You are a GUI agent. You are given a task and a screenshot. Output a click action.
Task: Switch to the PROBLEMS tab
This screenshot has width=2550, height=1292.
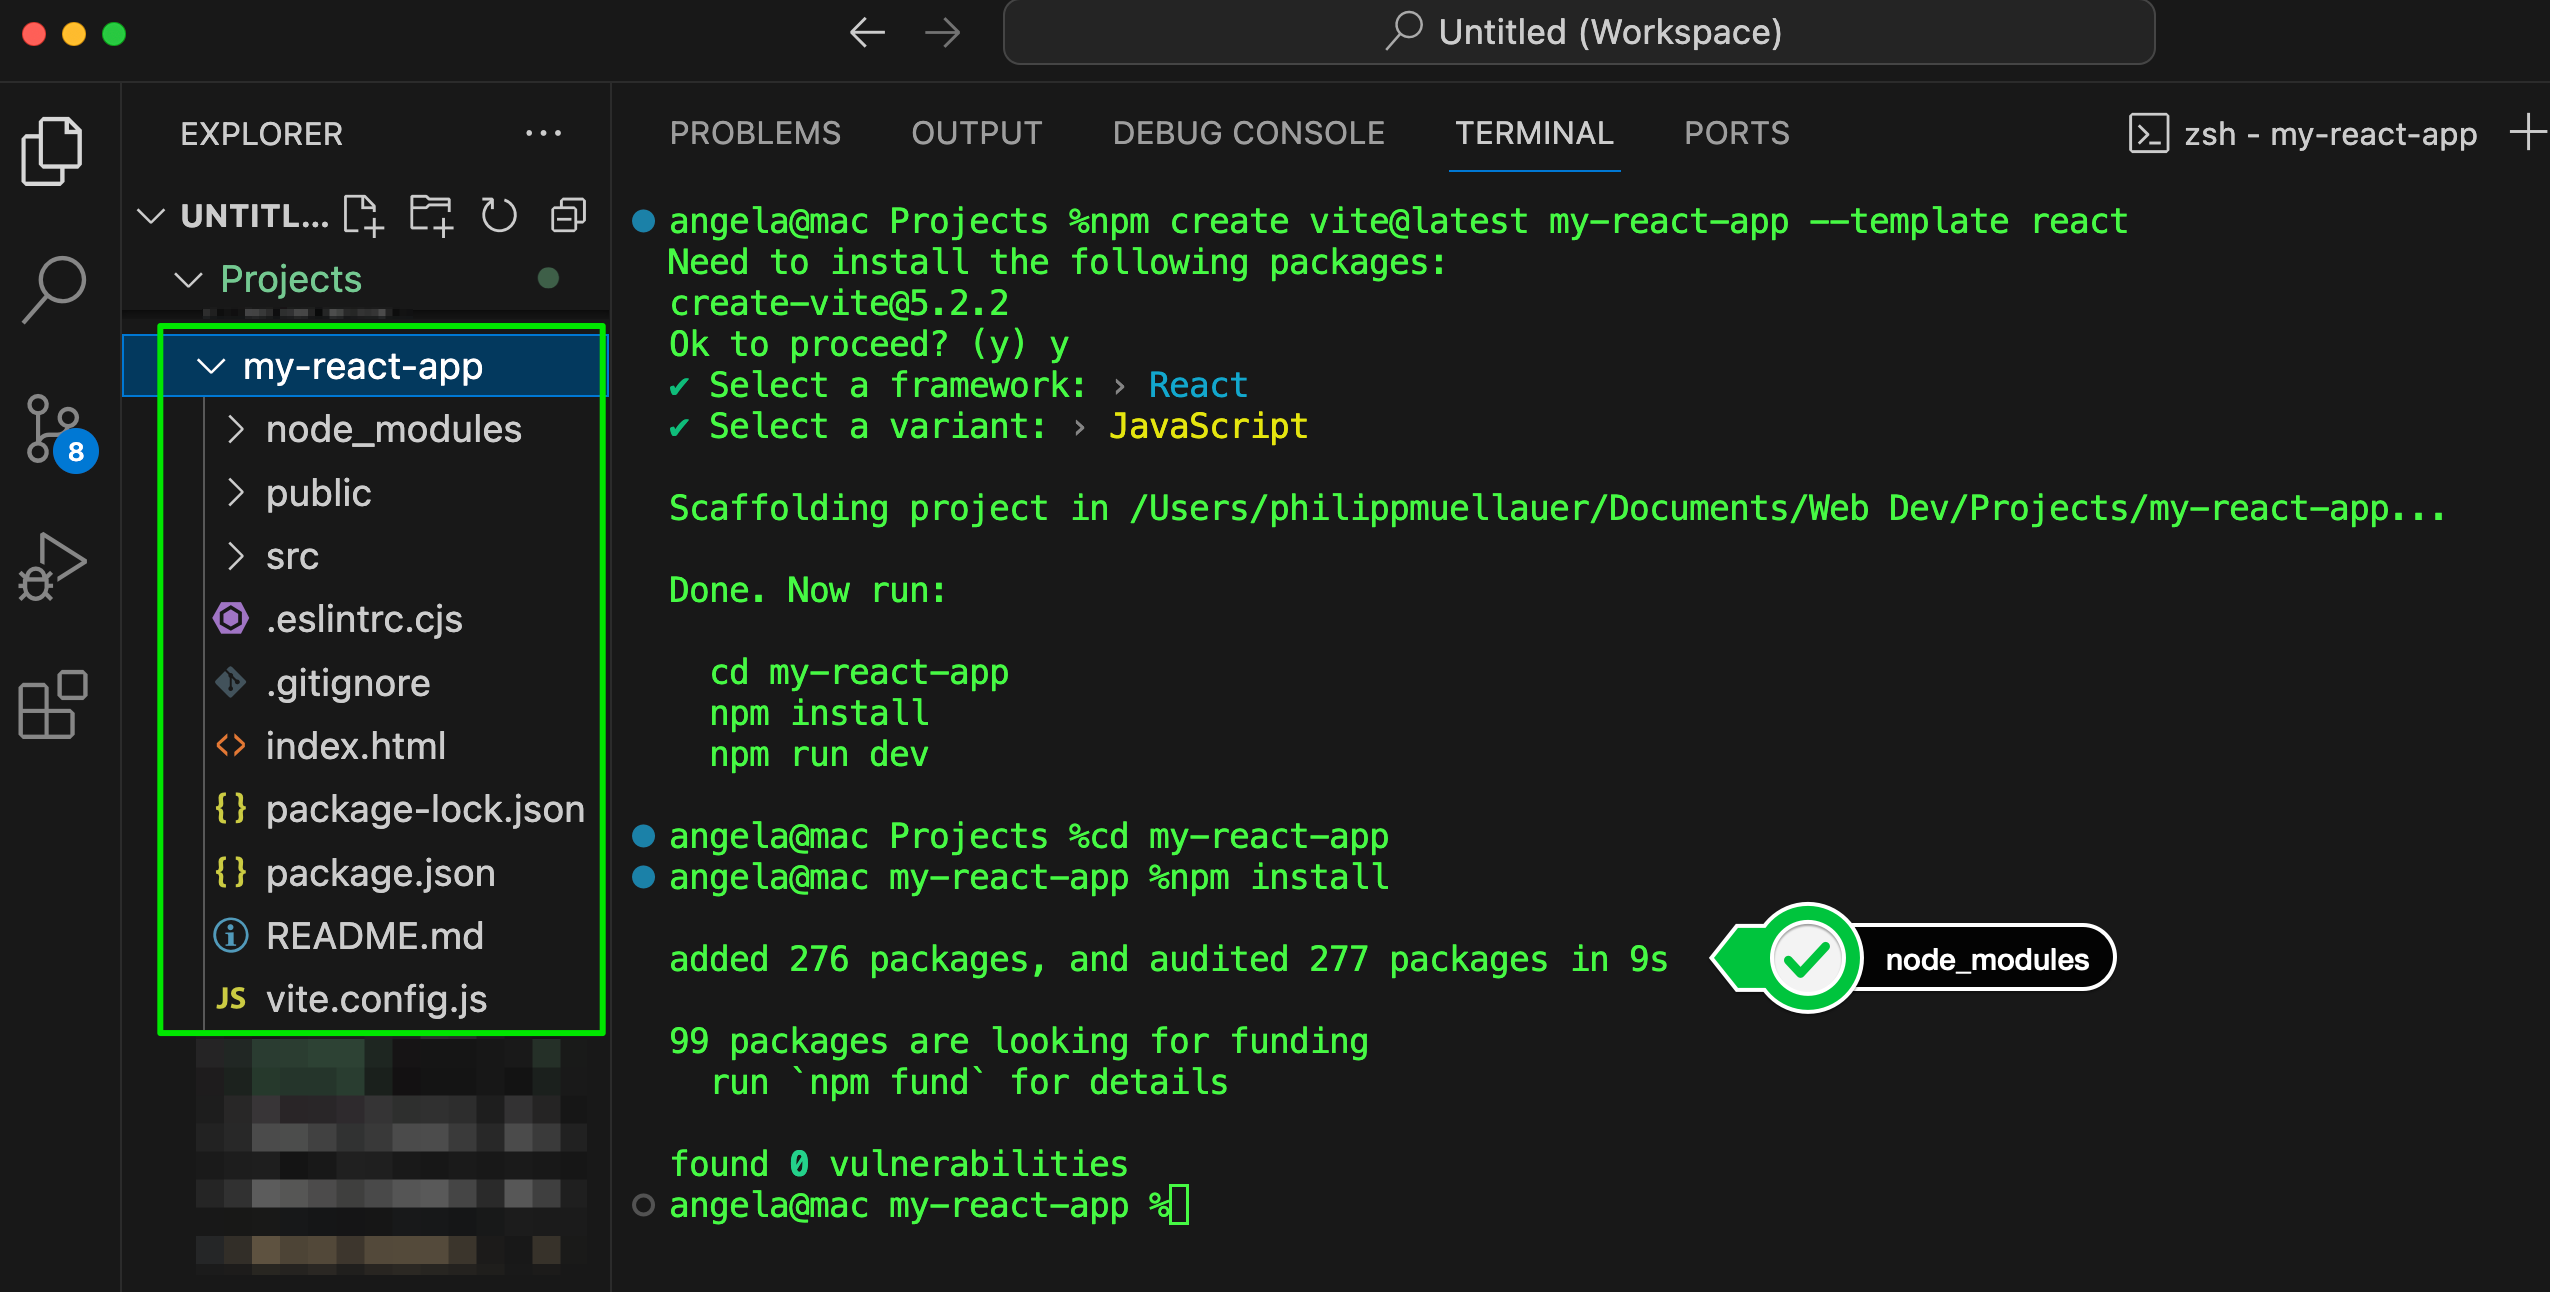(x=755, y=133)
